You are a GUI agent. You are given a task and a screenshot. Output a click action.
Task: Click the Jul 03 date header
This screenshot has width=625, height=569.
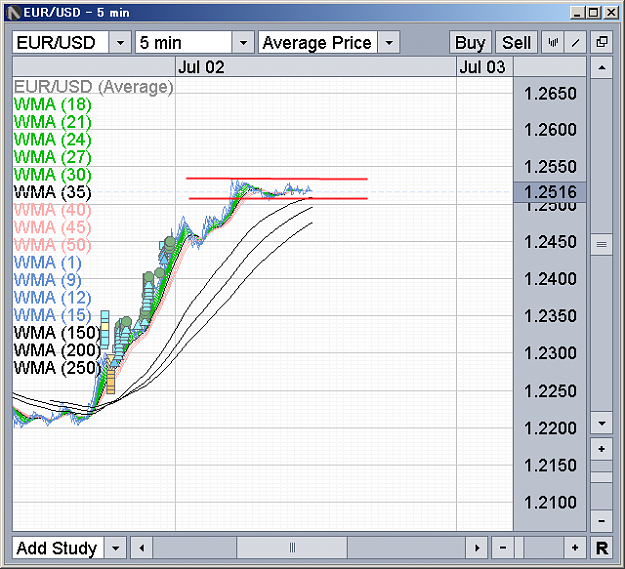coord(482,67)
